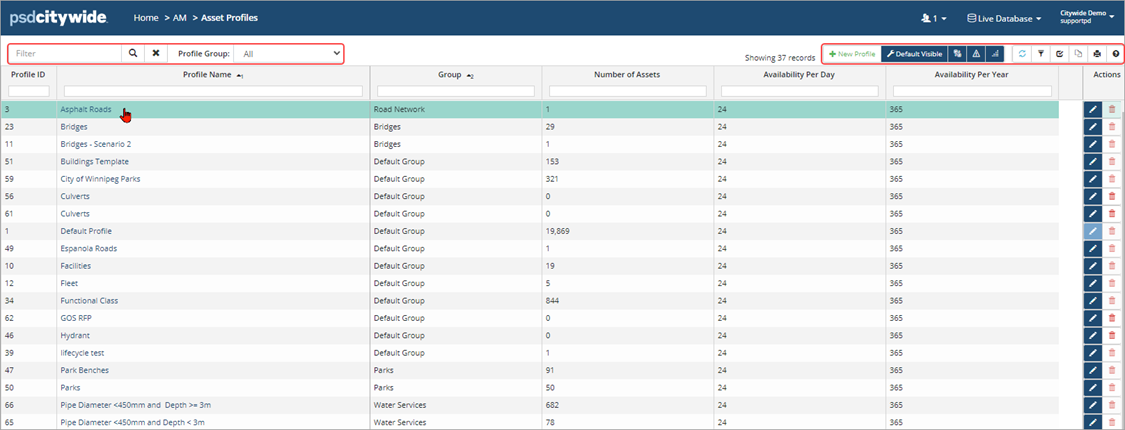Toggle sort on Profile Name column header
The image size is (1125, 430).
pyautogui.click(x=213, y=75)
